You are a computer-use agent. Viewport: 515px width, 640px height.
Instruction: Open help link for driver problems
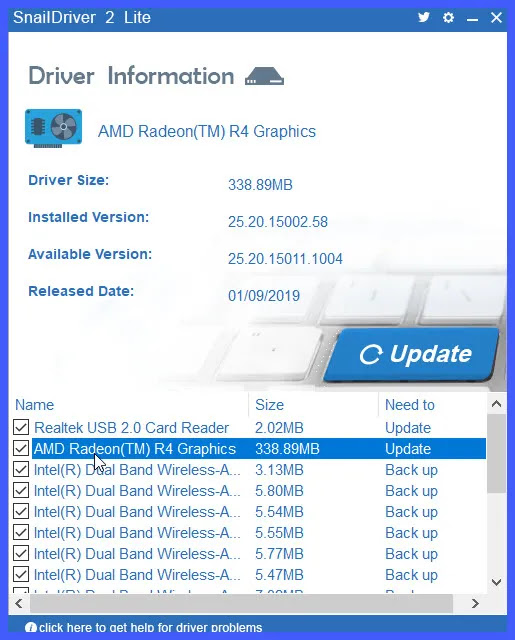(x=151, y=627)
